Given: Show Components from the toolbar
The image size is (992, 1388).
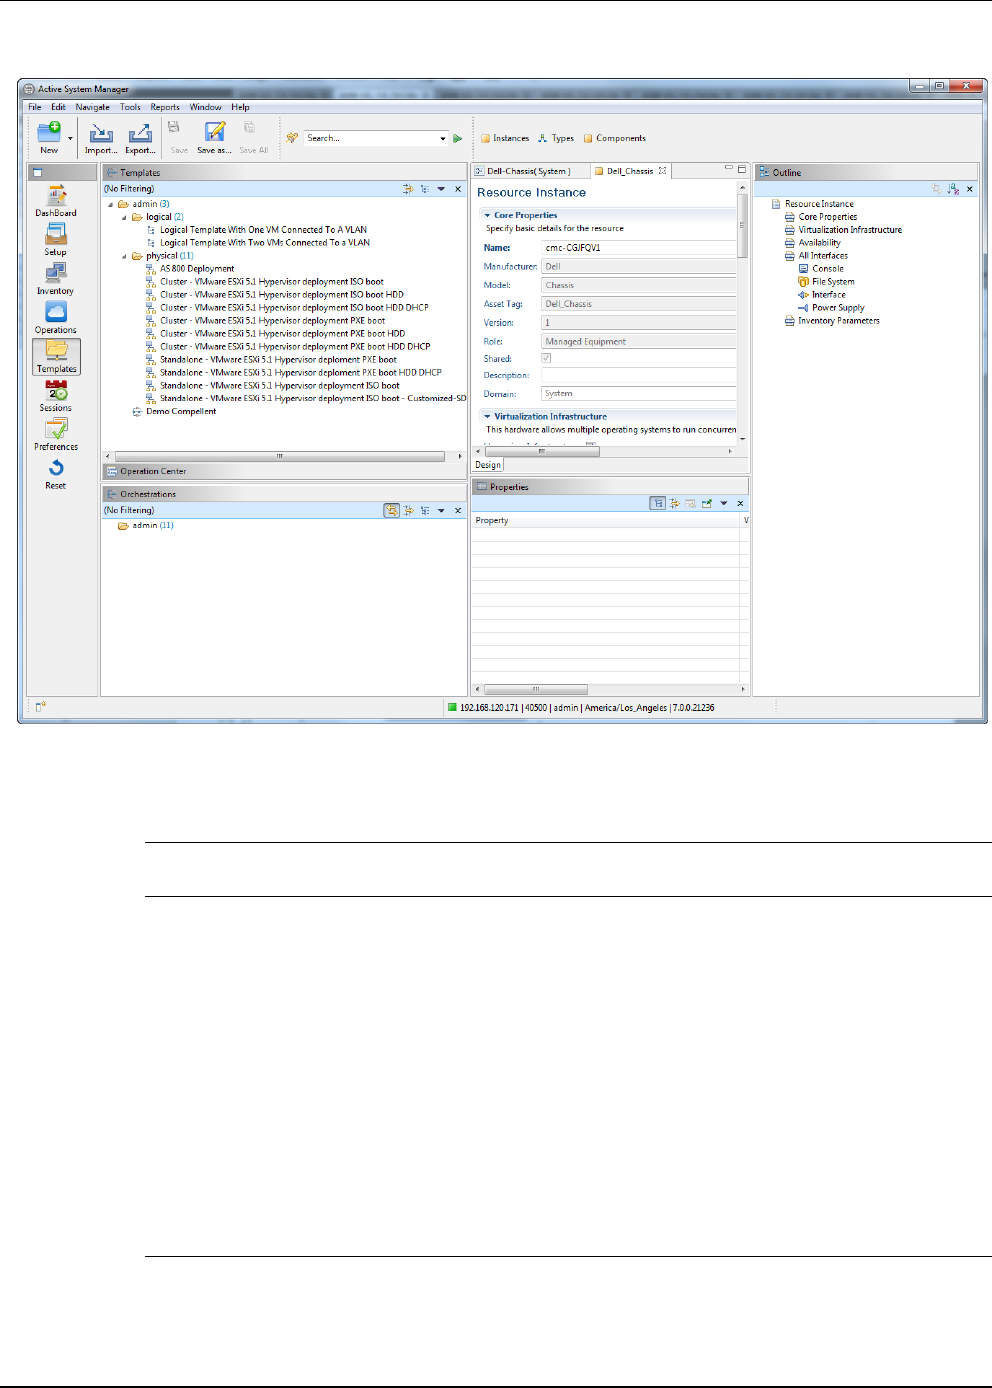Looking at the screenshot, I should (x=615, y=139).
